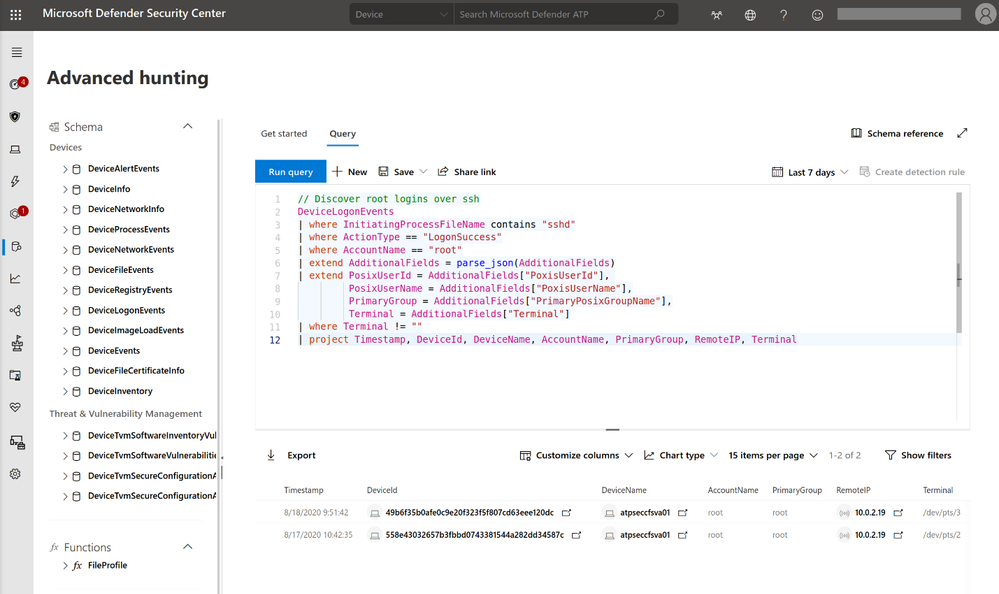Switch to the Get started tab

(x=284, y=133)
